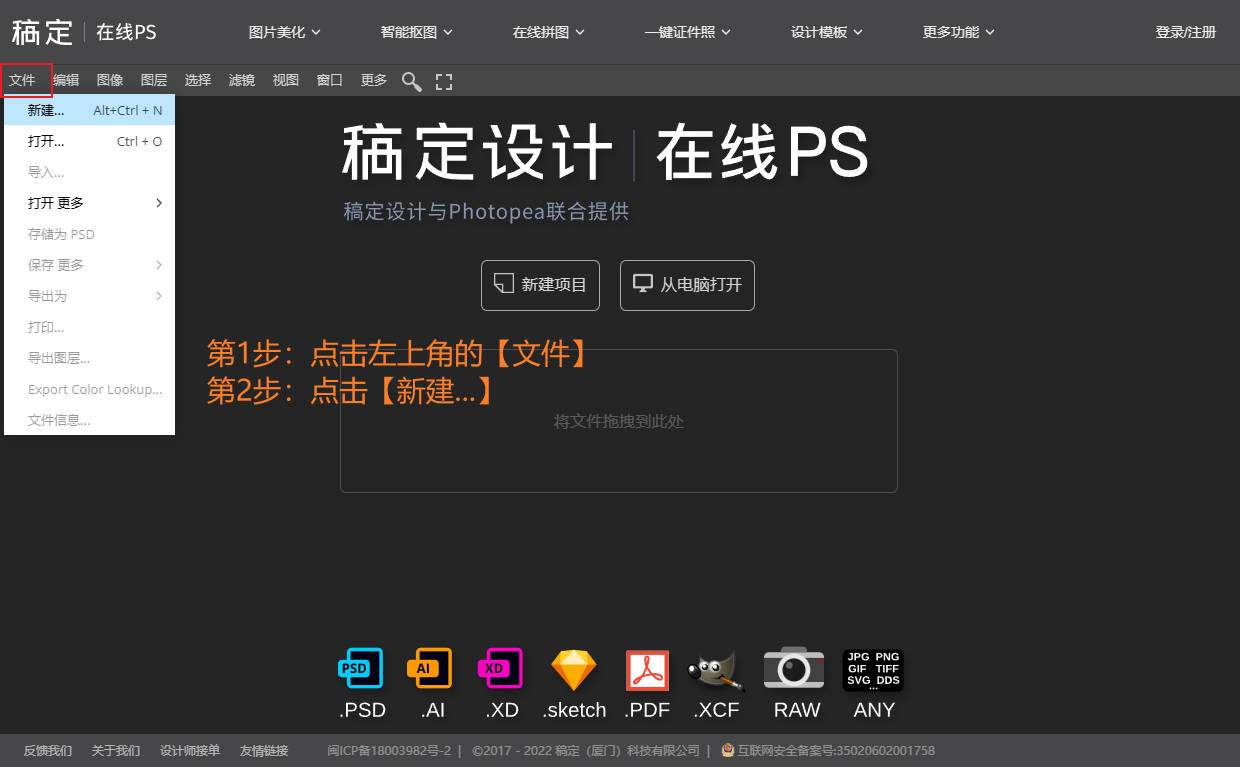Toggle fullscreen mode icon
The height and width of the screenshot is (767, 1240).
click(x=445, y=81)
